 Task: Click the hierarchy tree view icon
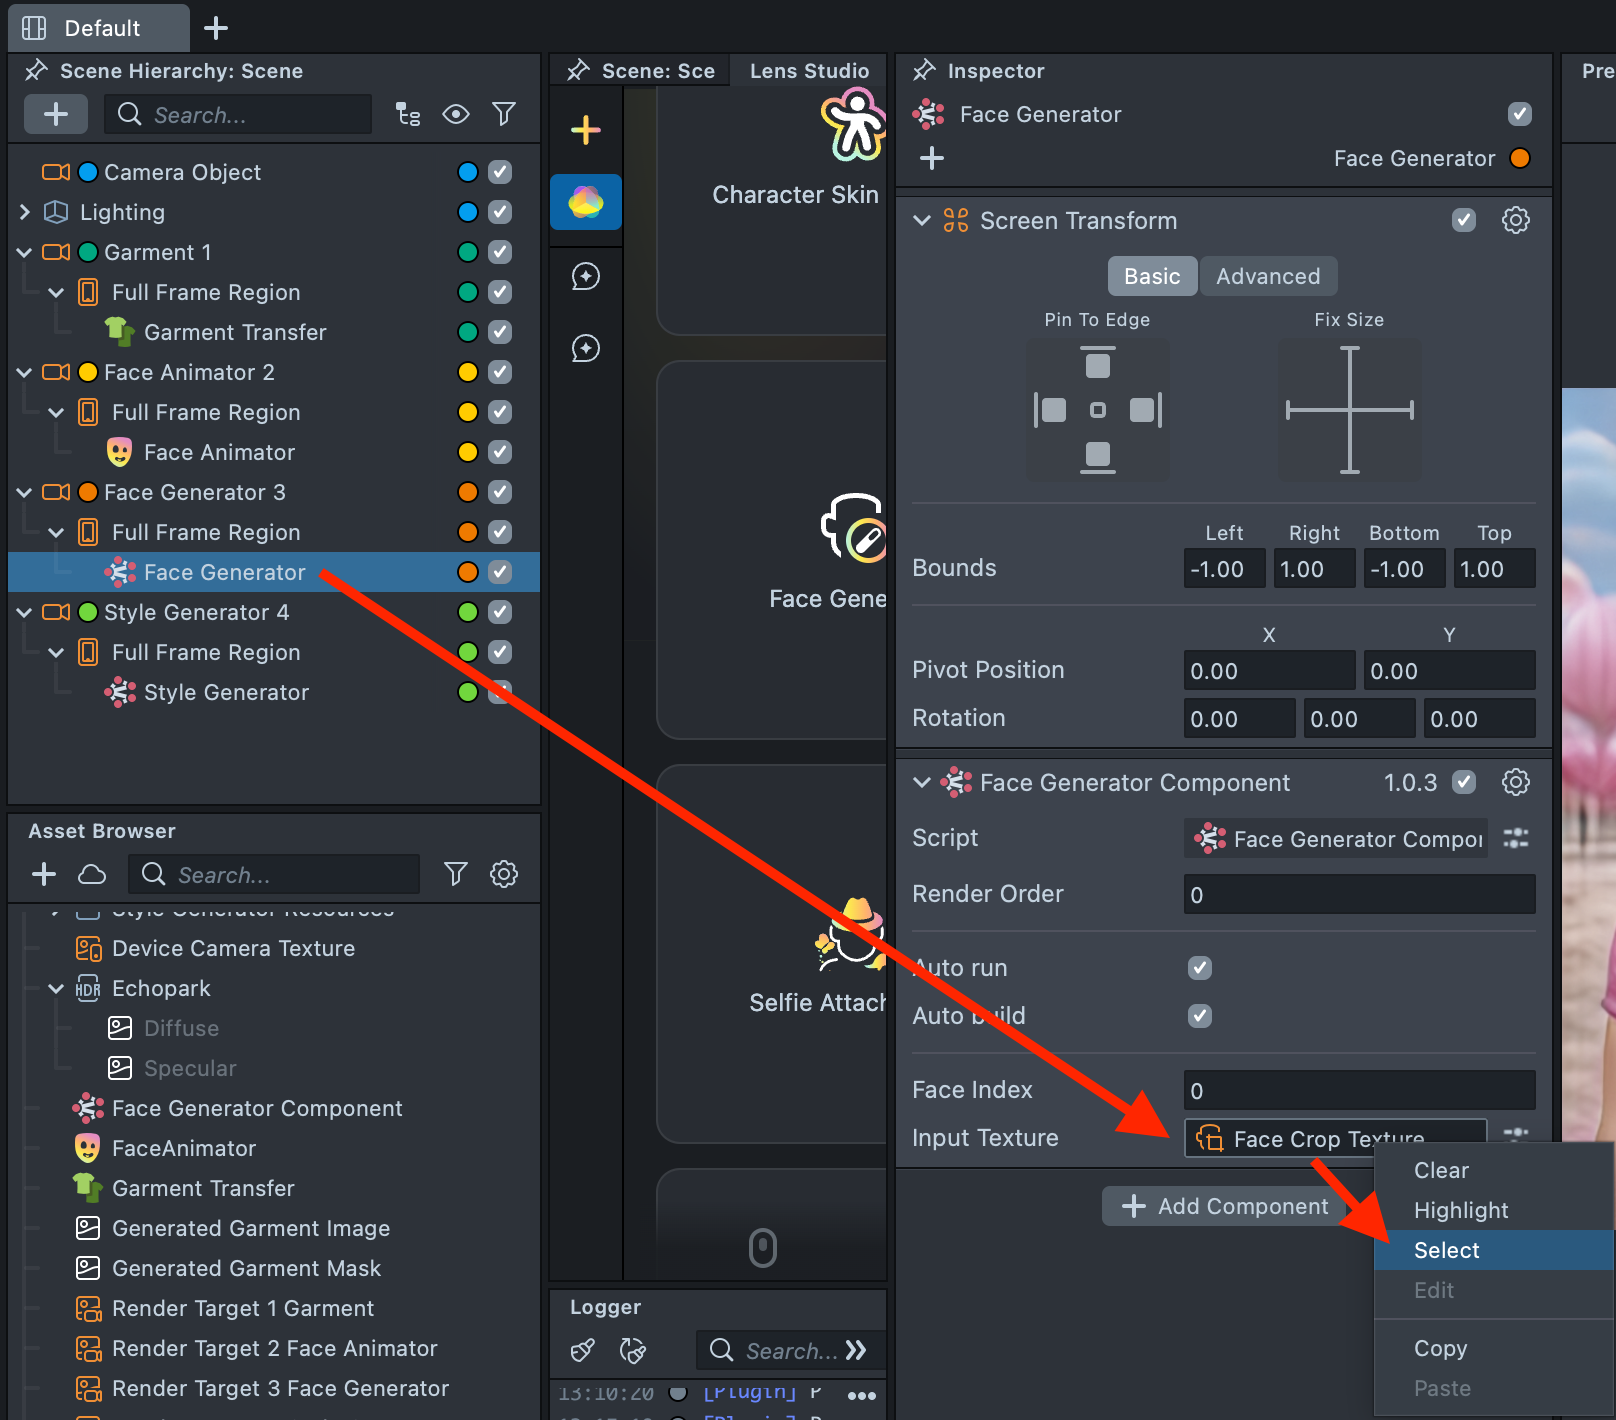[408, 114]
